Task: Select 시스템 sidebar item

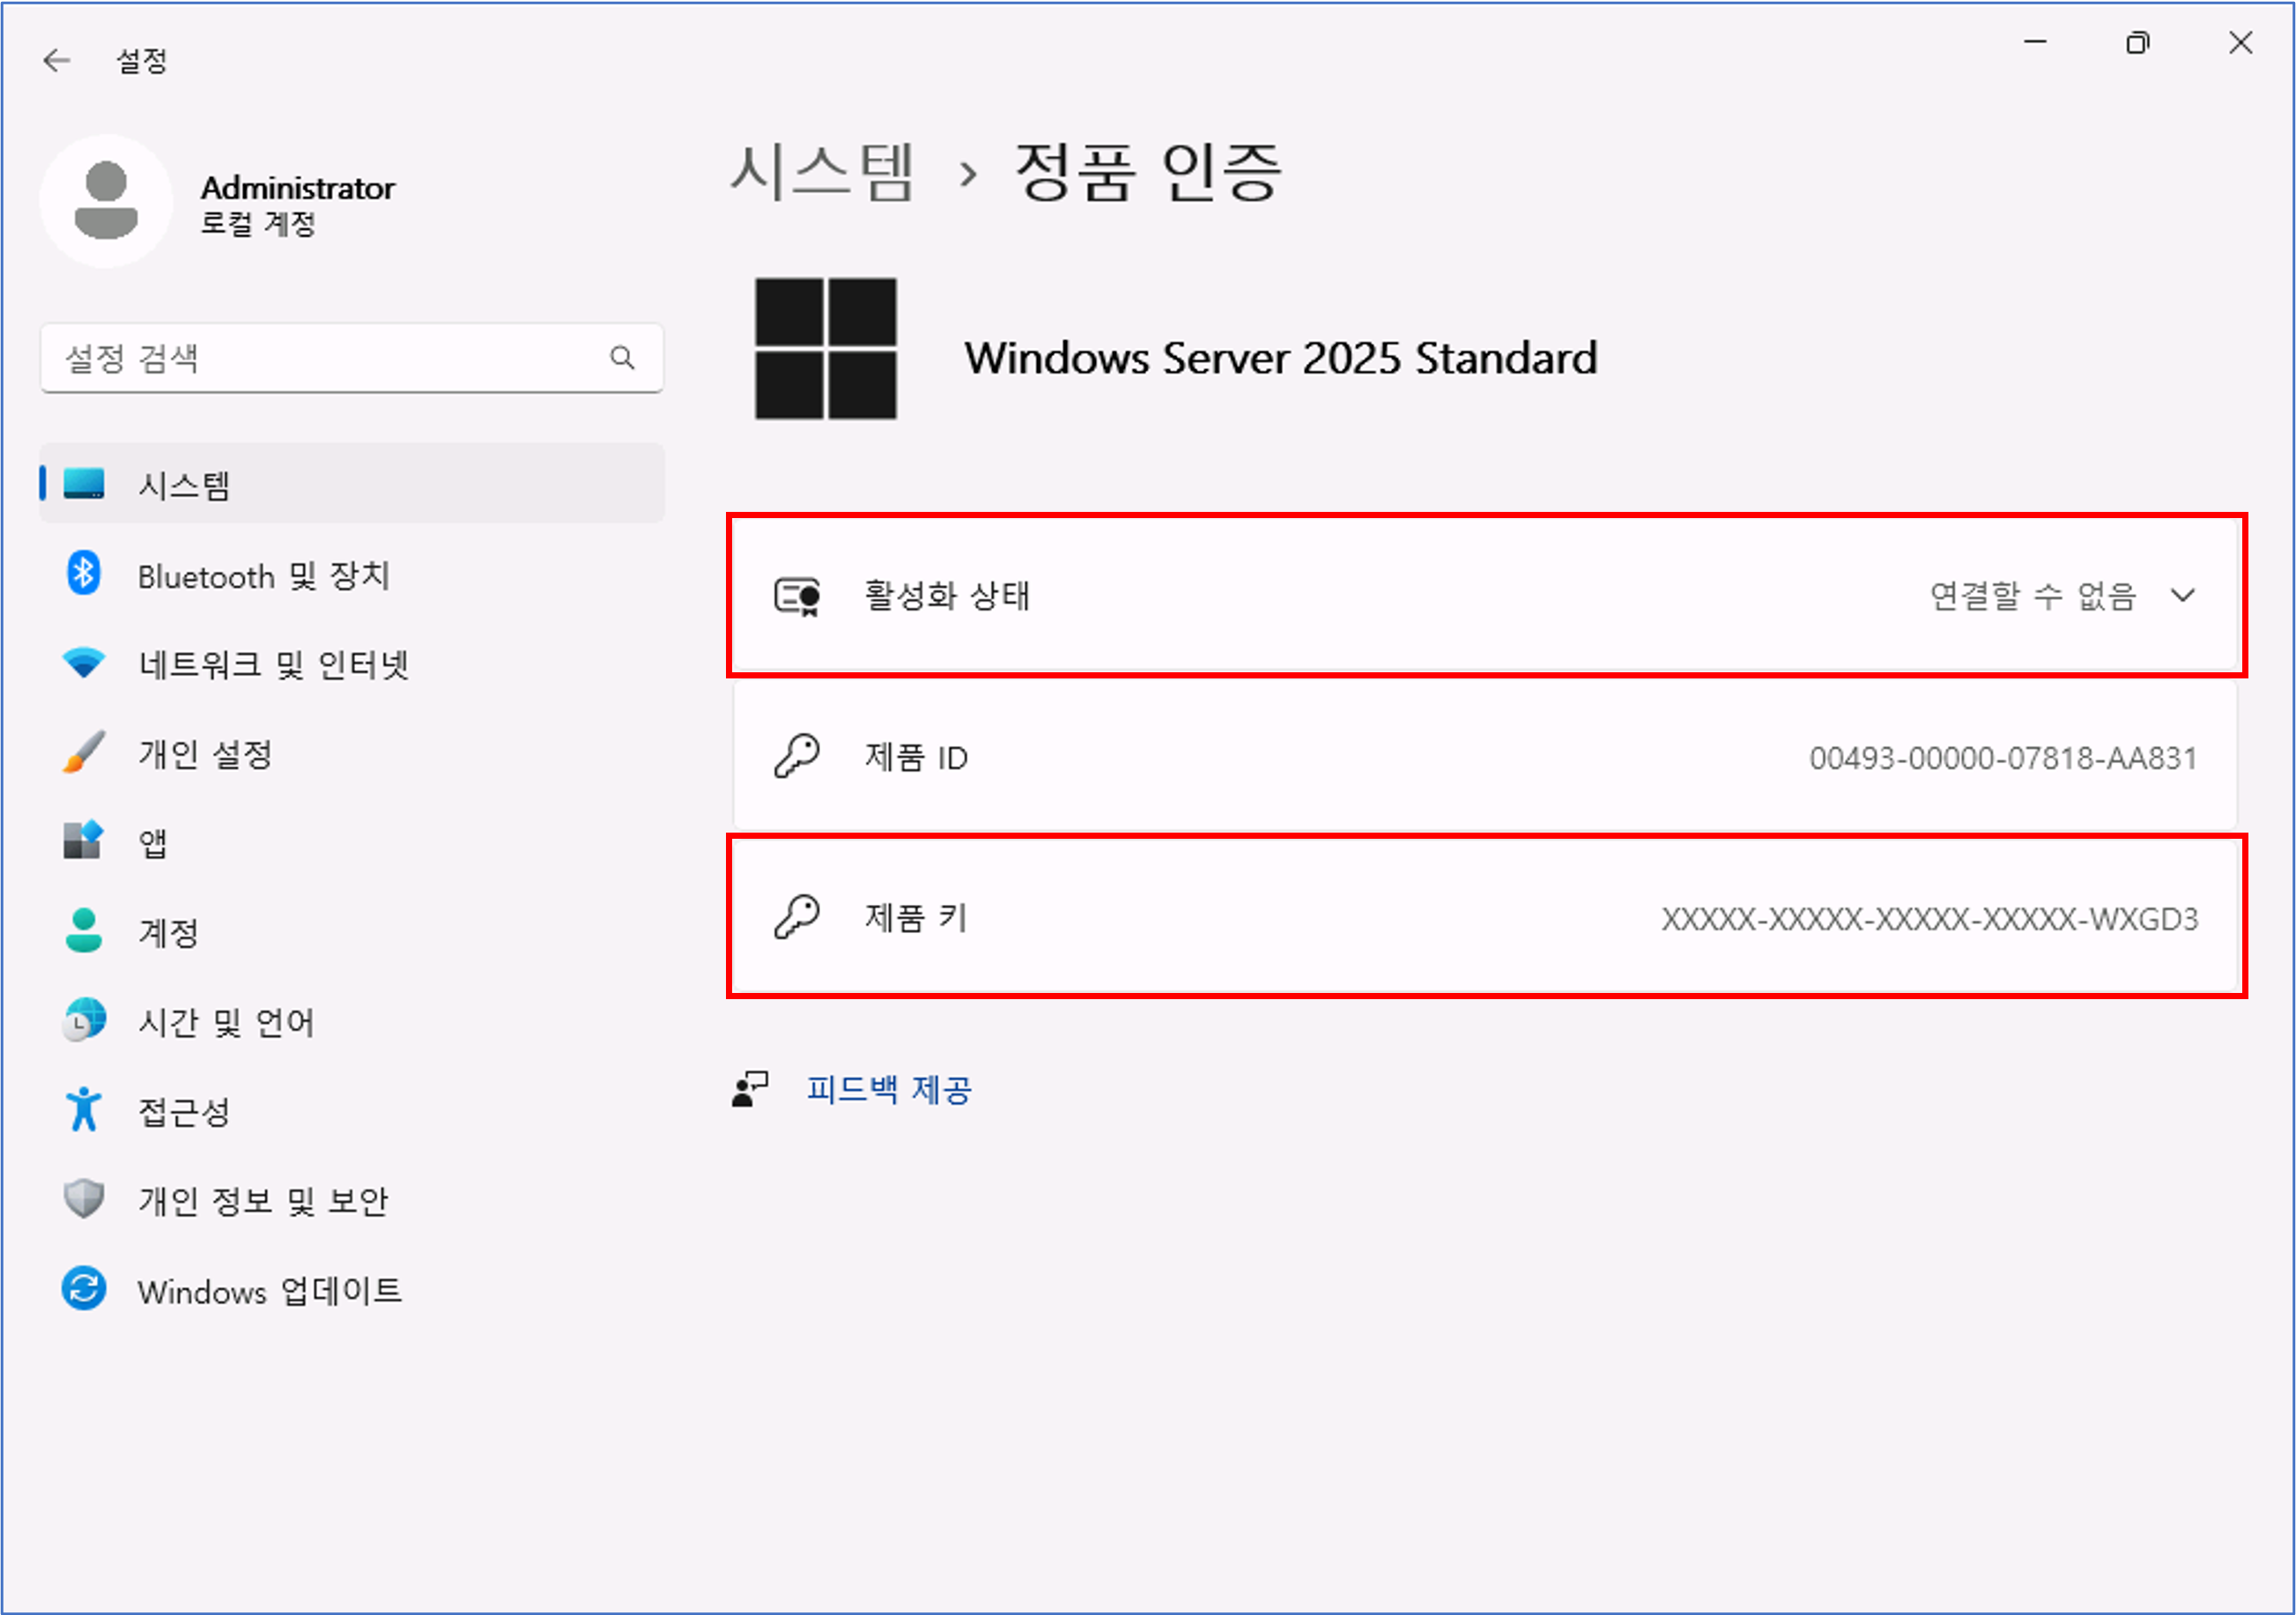Action: pos(185,486)
